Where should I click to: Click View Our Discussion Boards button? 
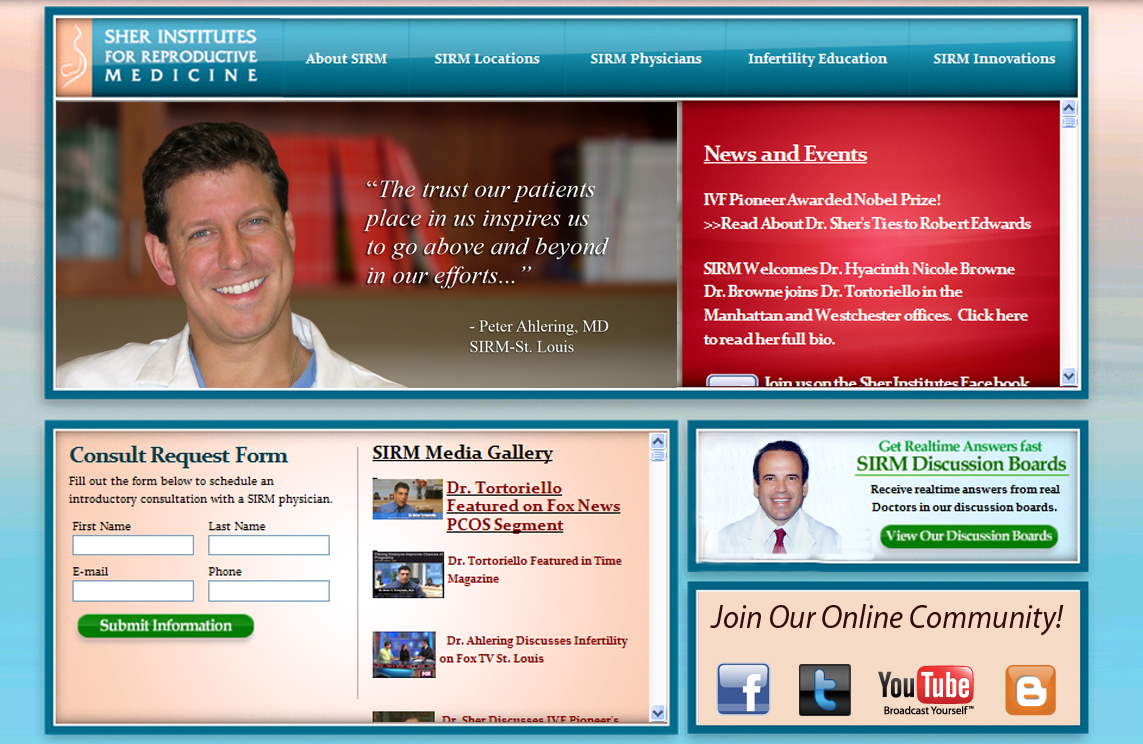click(x=969, y=536)
